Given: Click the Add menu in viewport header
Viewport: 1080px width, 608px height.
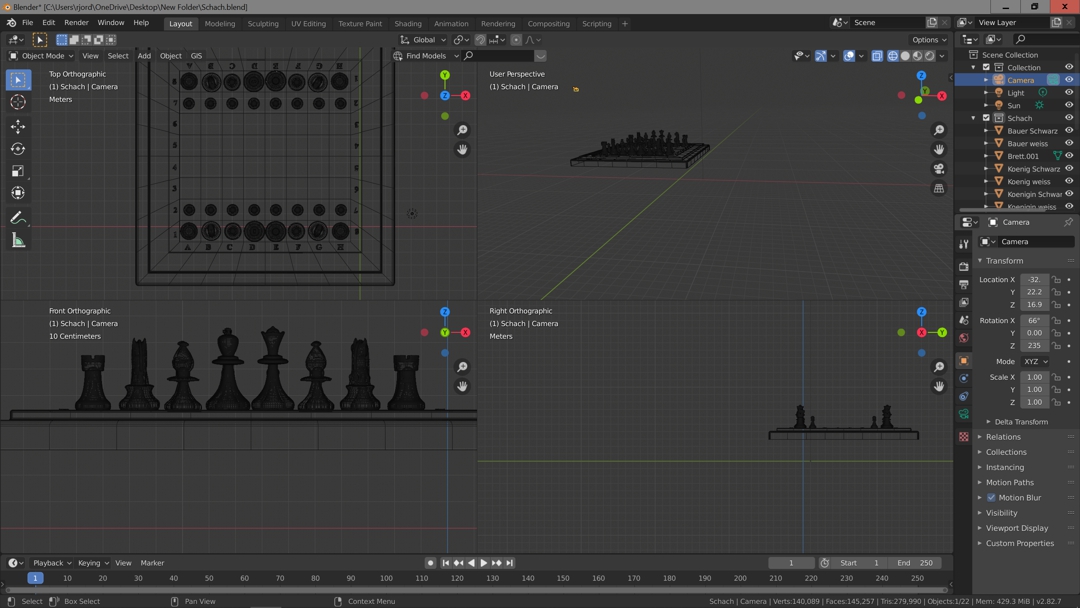Looking at the screenshot, I should 144,56.
